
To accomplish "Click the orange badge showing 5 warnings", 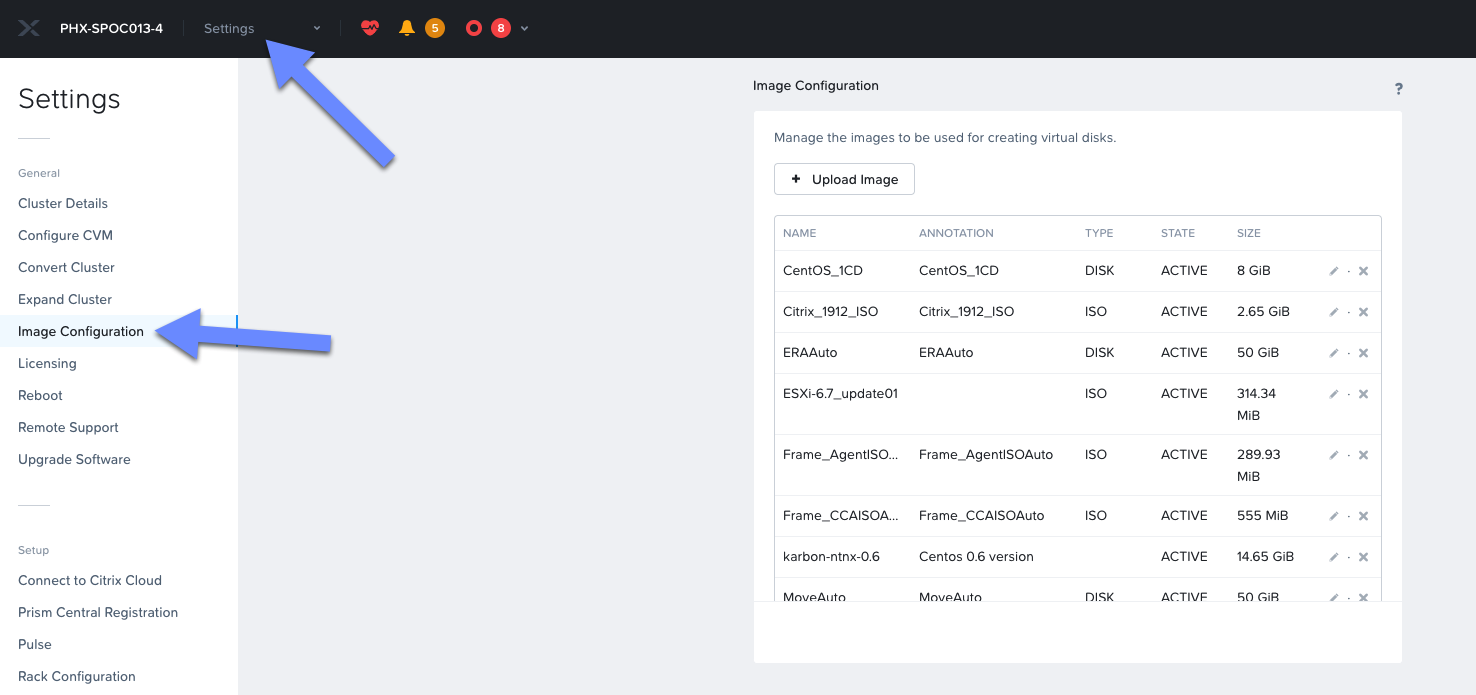I will (433, 28).
